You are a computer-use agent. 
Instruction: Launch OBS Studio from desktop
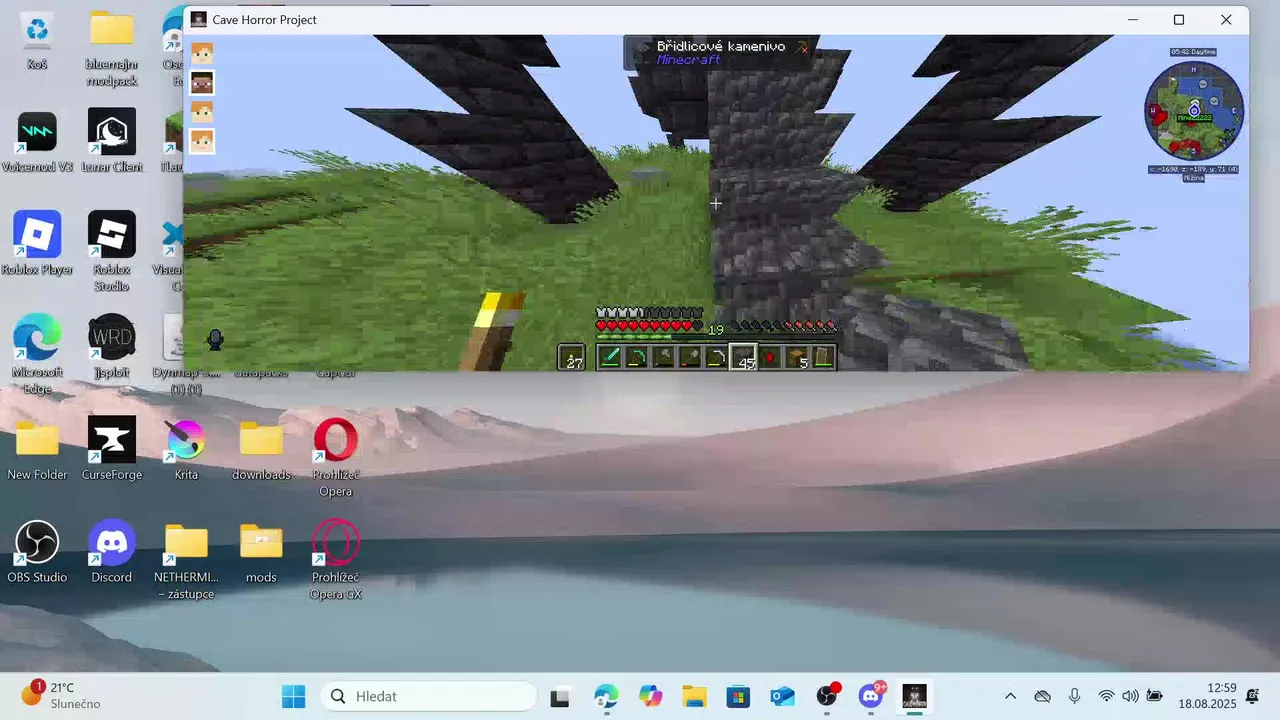click(x=37, y=552)
